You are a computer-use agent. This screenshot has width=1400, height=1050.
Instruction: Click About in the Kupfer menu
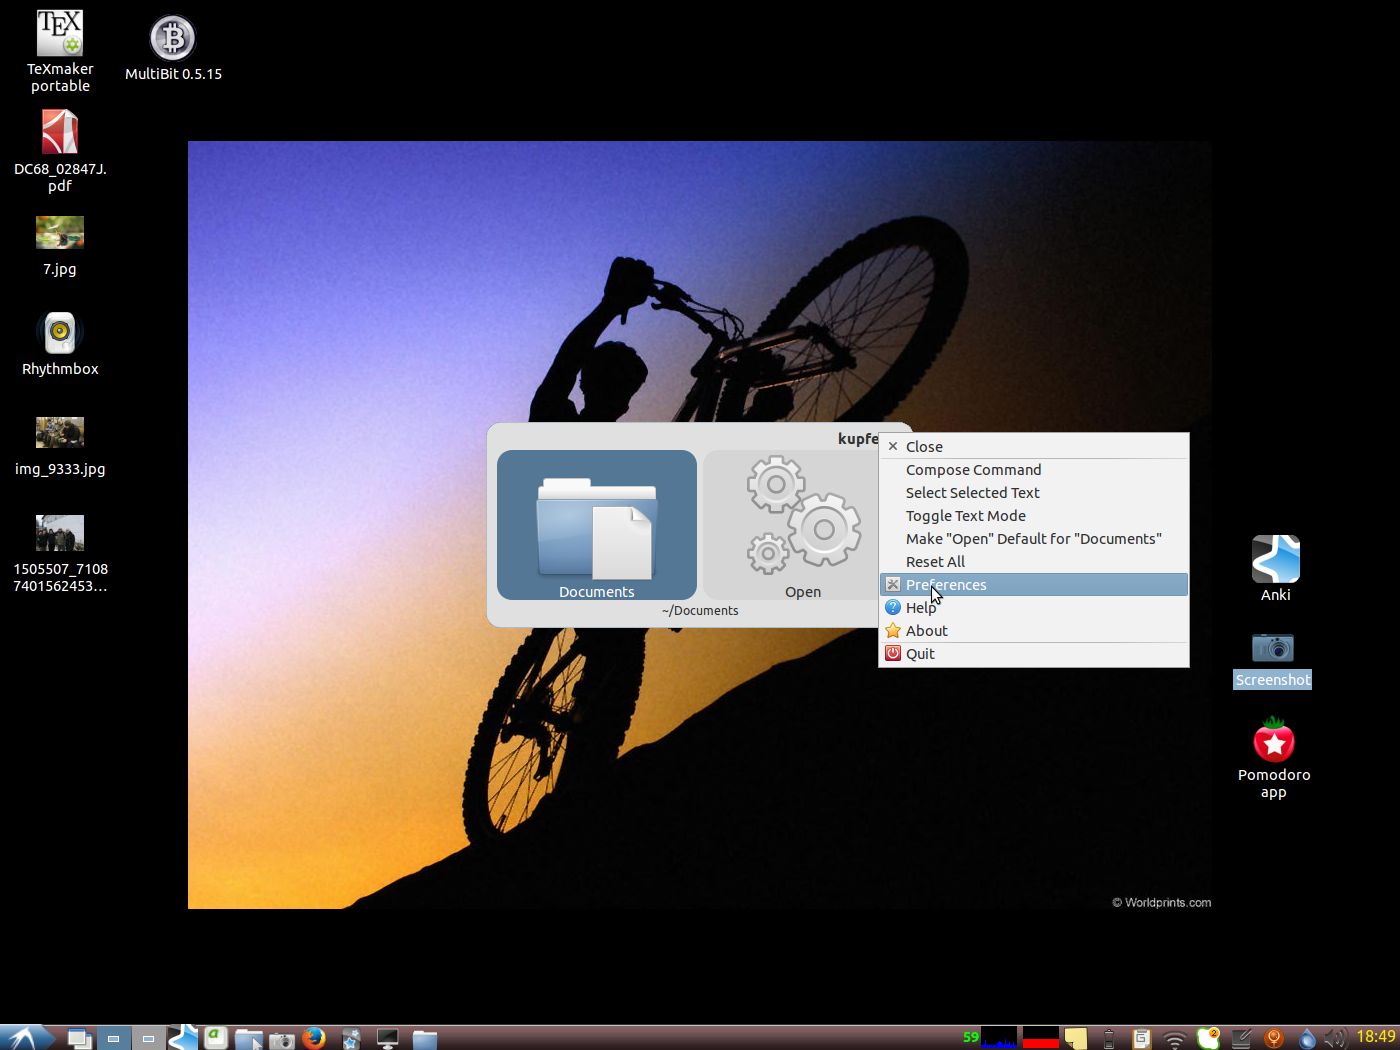coord(1034,631)
